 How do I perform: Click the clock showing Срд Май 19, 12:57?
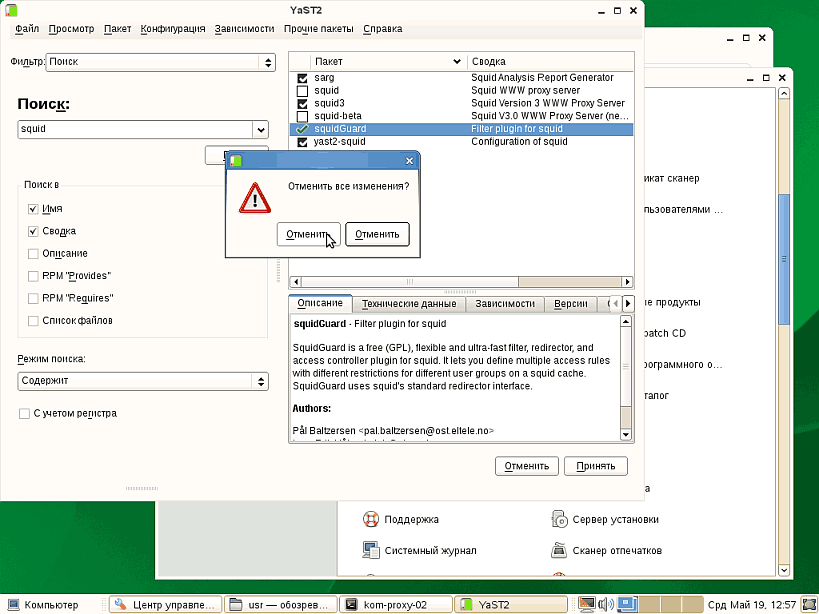(x=752, y=605)
